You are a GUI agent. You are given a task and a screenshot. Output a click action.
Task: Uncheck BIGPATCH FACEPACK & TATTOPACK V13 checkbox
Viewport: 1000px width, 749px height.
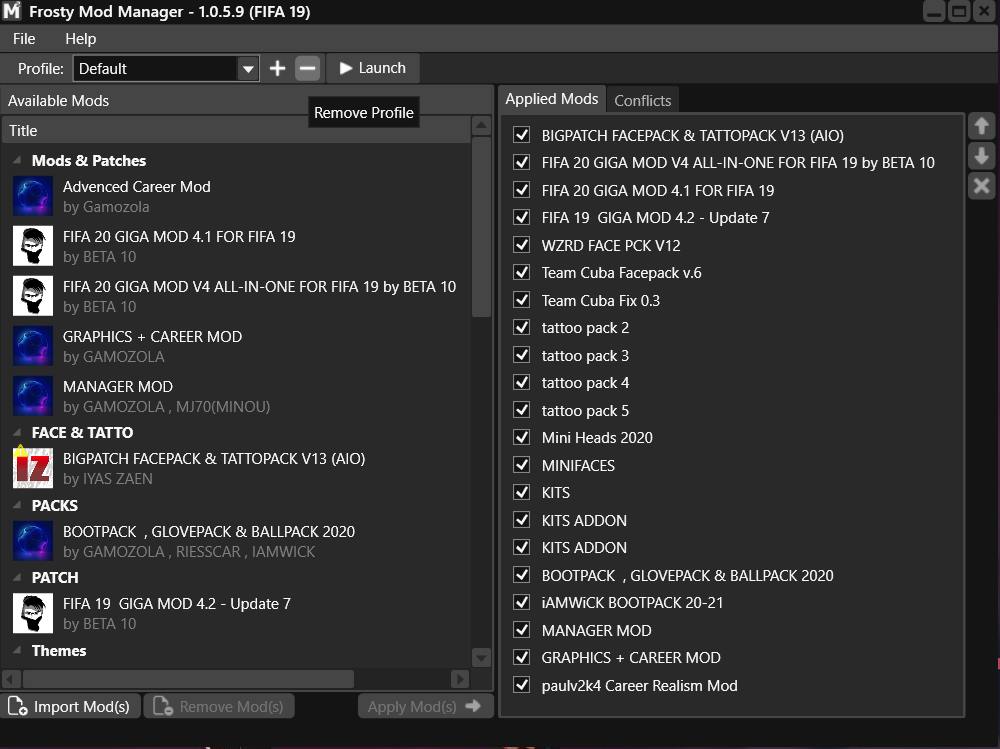pos(522,135)
